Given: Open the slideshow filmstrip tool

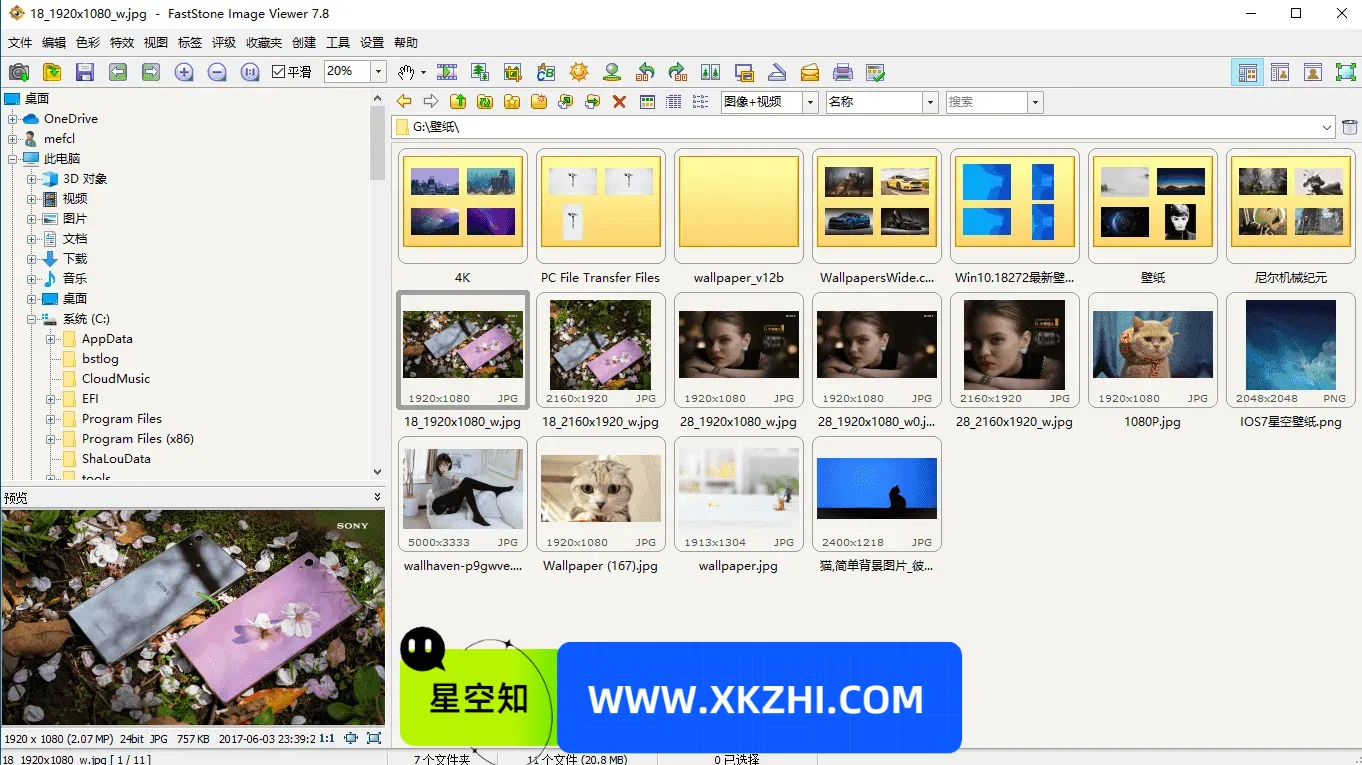Looking at the screenshot, I should coord(446,72).
